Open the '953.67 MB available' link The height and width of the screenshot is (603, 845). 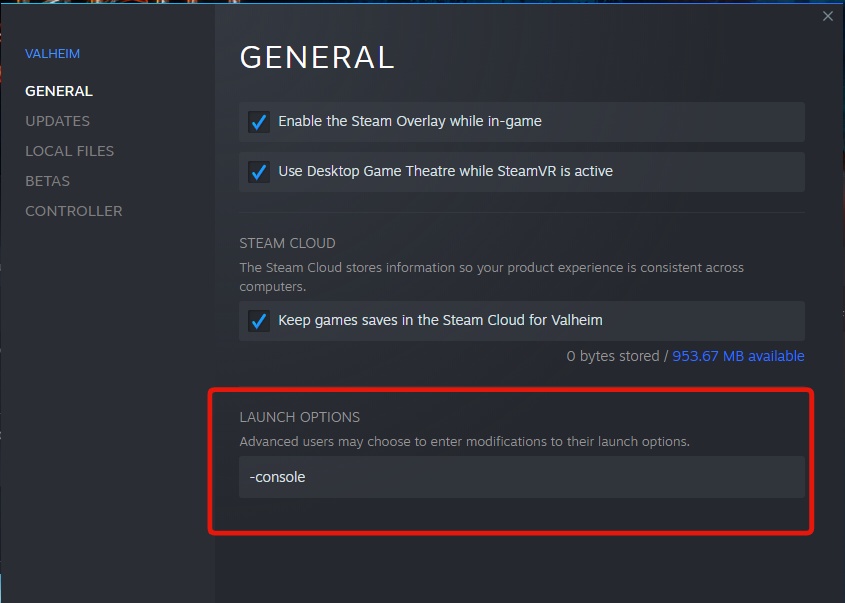pos(738,356)
